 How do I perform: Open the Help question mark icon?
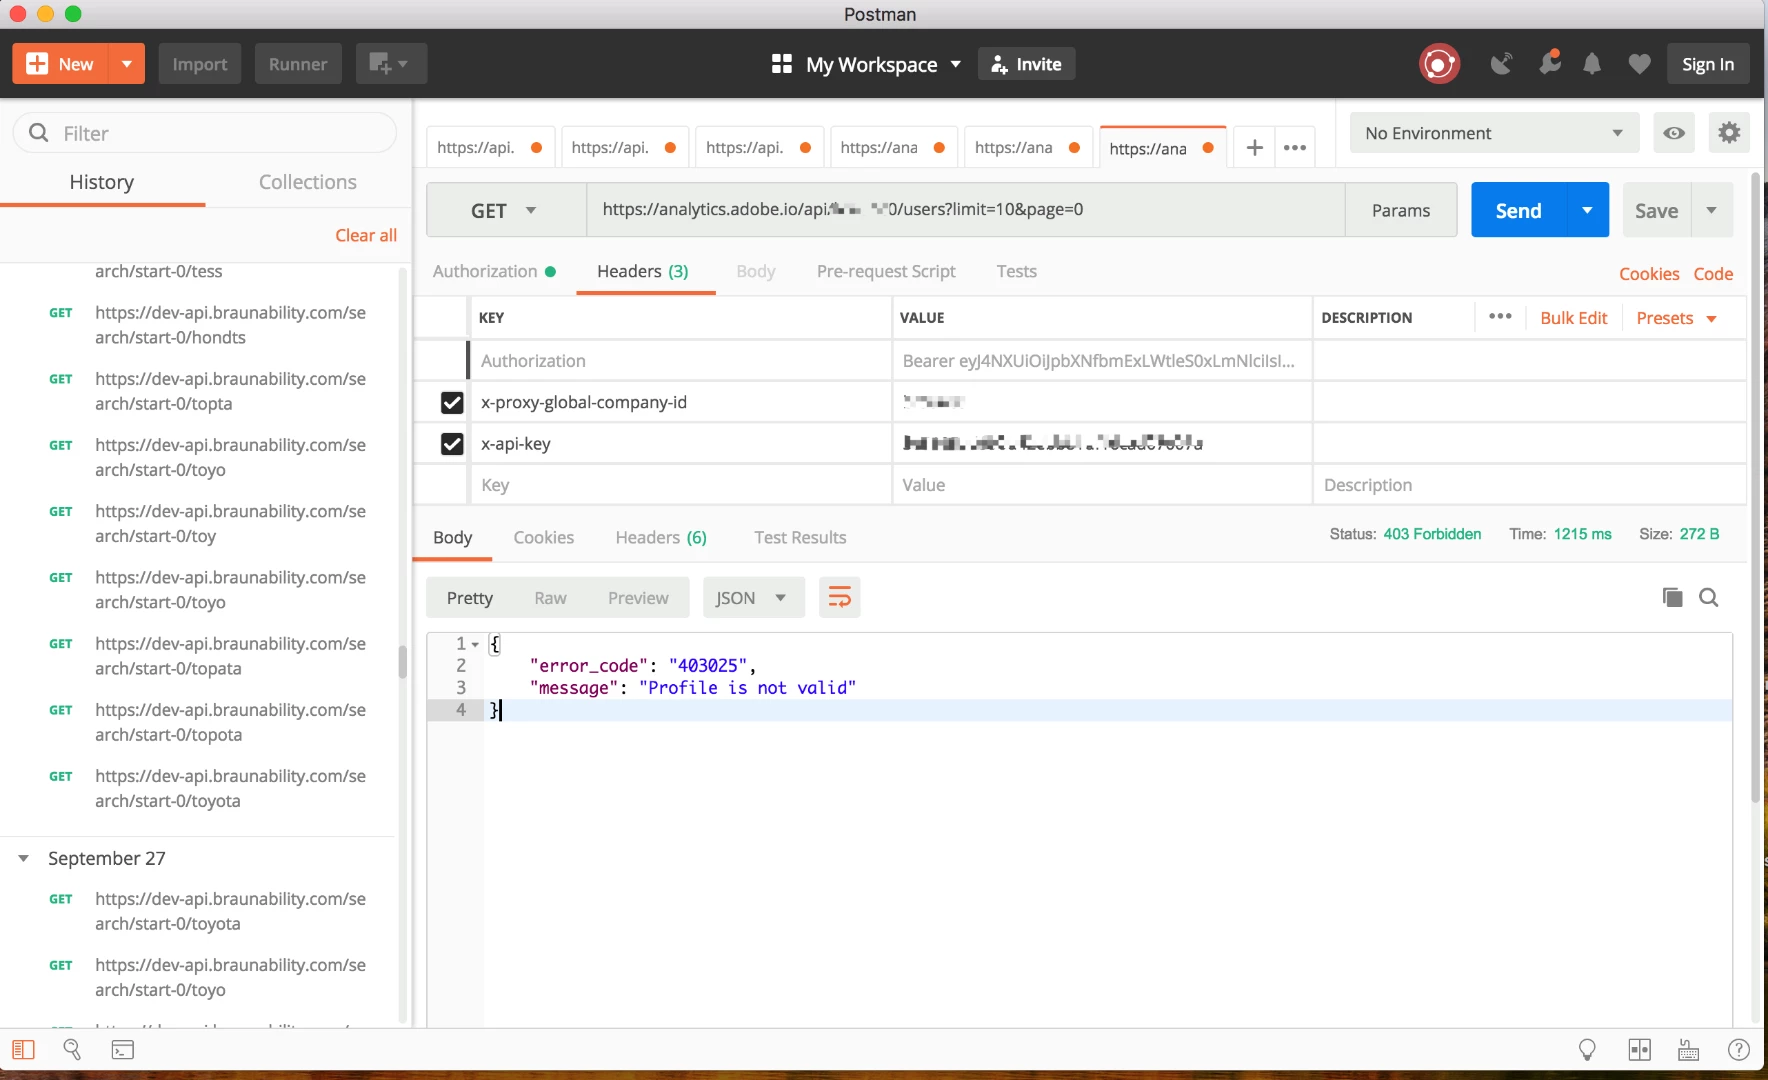coord(1739,1049)
